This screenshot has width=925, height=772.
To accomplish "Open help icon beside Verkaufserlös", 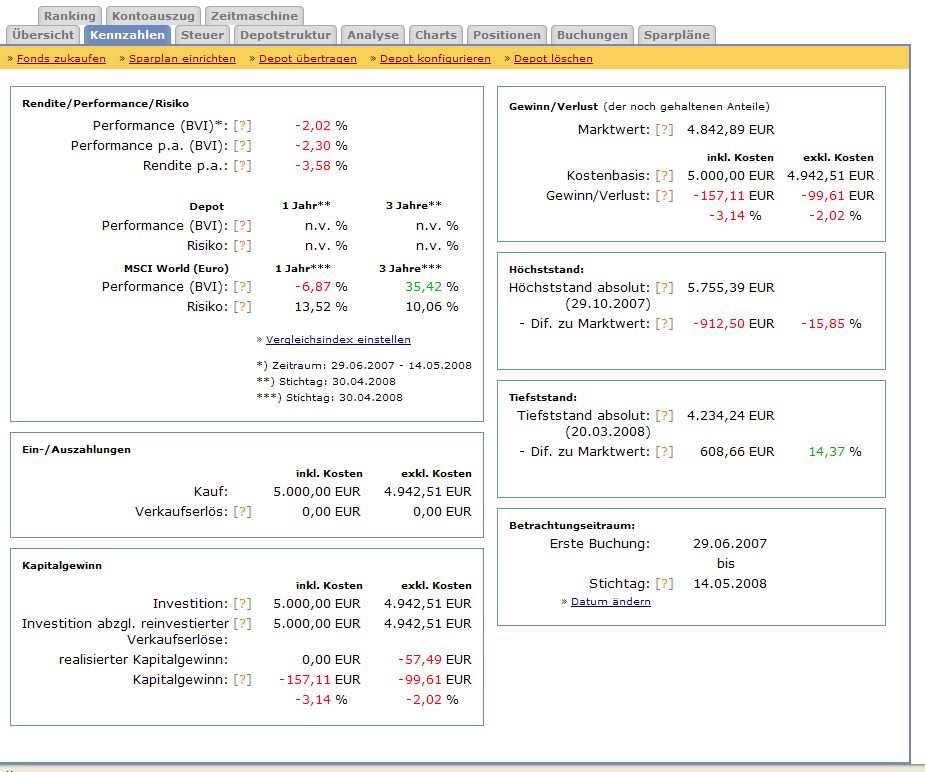I will tap(242, 512).
